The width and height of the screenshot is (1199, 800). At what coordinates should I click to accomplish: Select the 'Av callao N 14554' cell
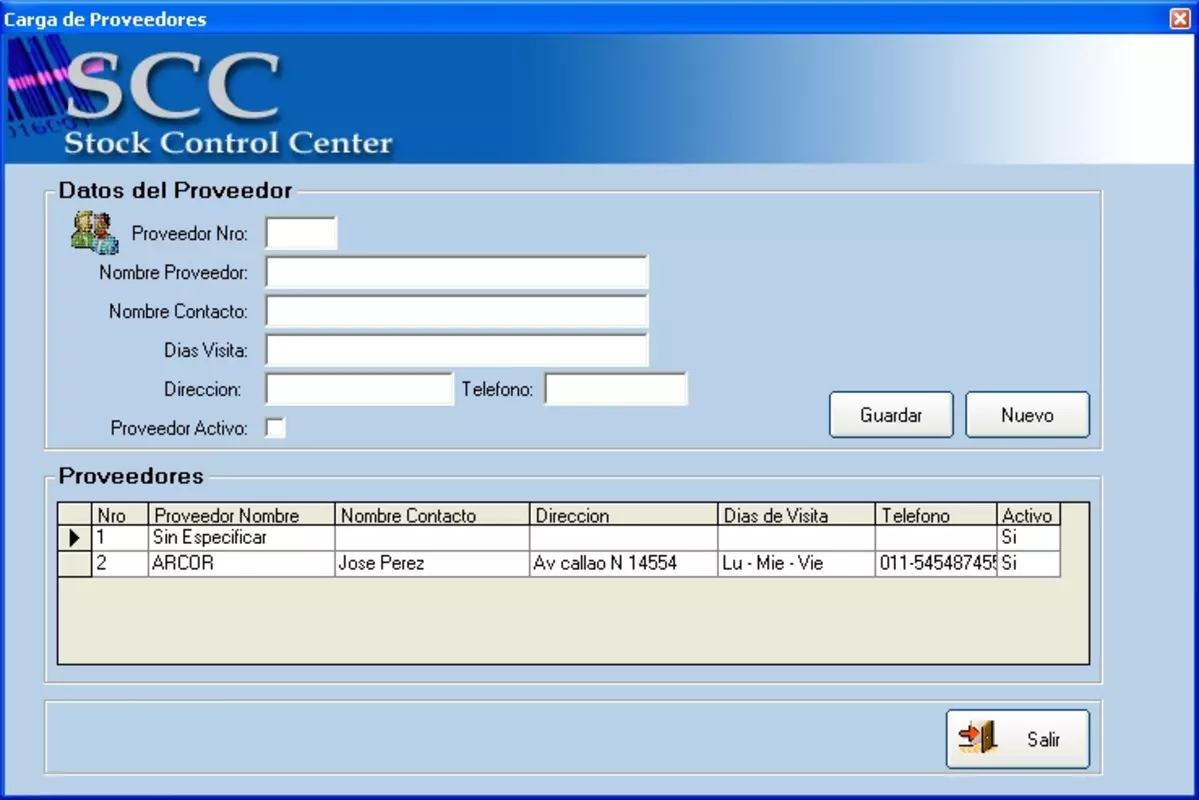(624, 563)
